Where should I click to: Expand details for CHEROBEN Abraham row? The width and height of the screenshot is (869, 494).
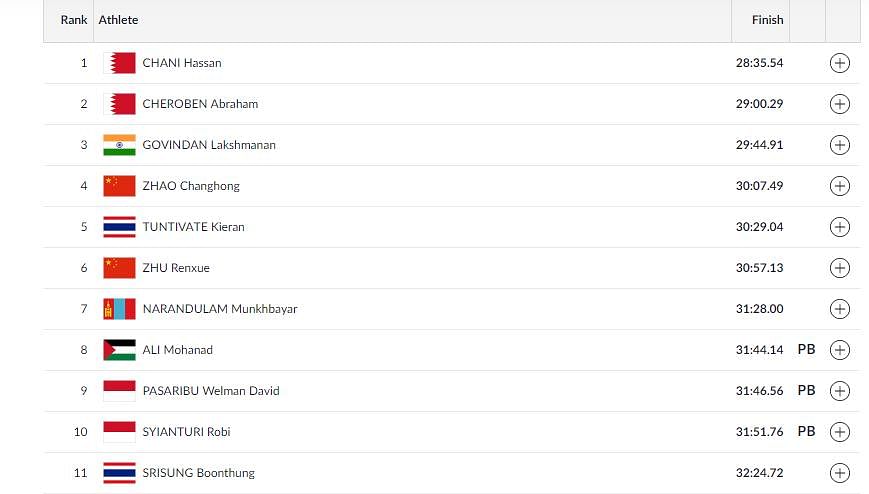[x=840, y=104]
